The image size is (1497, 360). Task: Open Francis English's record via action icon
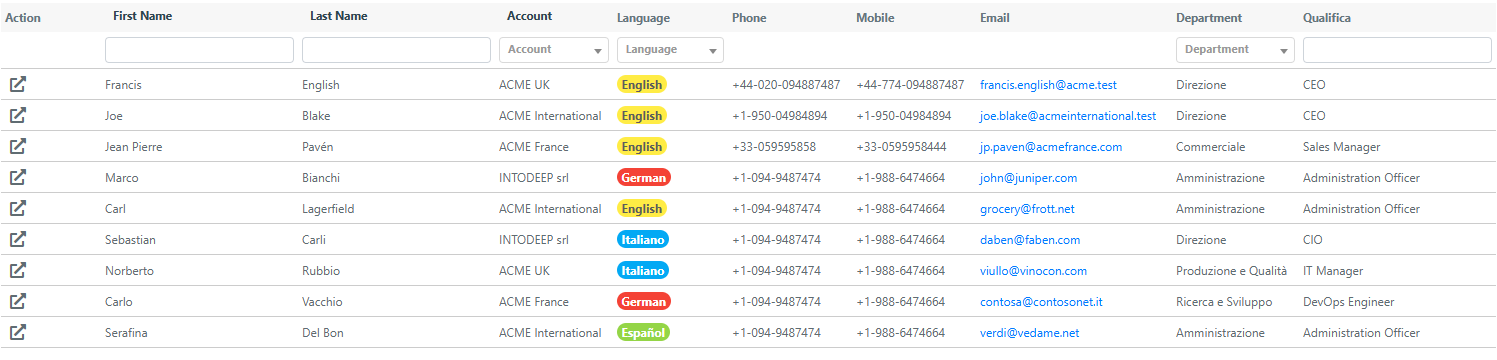click(18, 85)
